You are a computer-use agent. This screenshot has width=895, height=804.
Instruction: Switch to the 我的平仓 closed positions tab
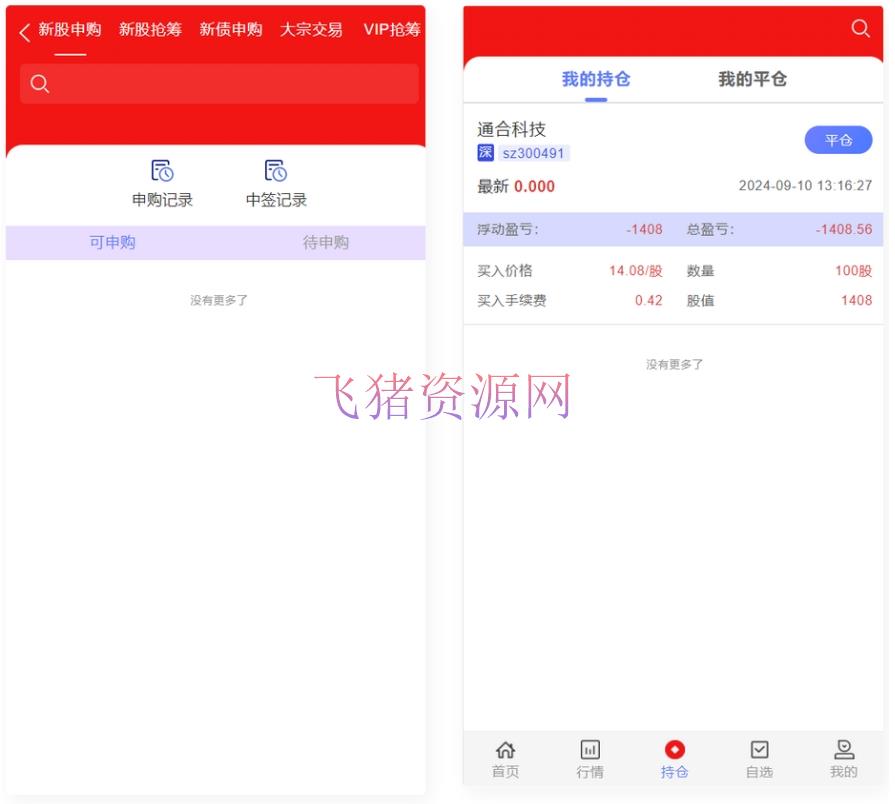tap(750, 78)
